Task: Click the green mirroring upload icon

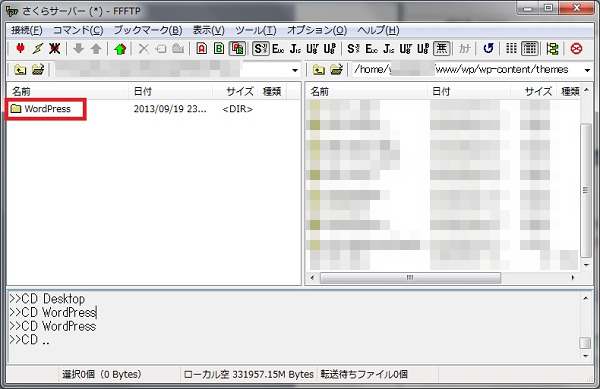Action: pyautogui.click(x=120, y=49)
